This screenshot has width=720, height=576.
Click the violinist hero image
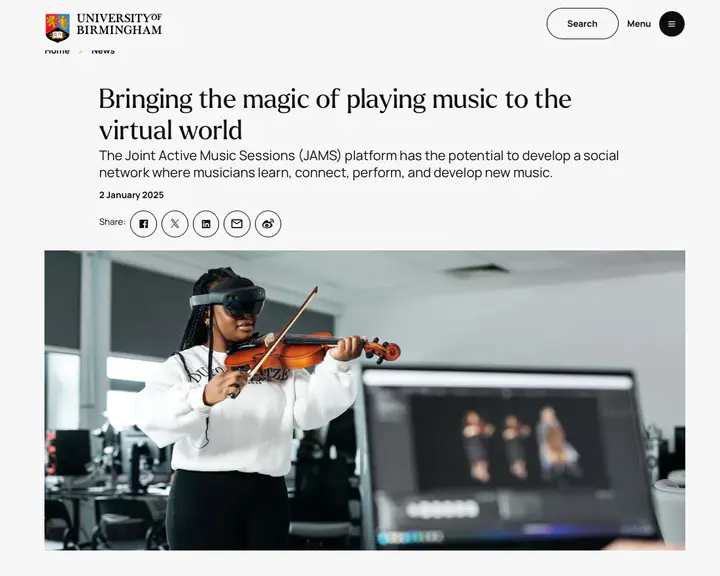pyautogui.click(x=365, y=400)
